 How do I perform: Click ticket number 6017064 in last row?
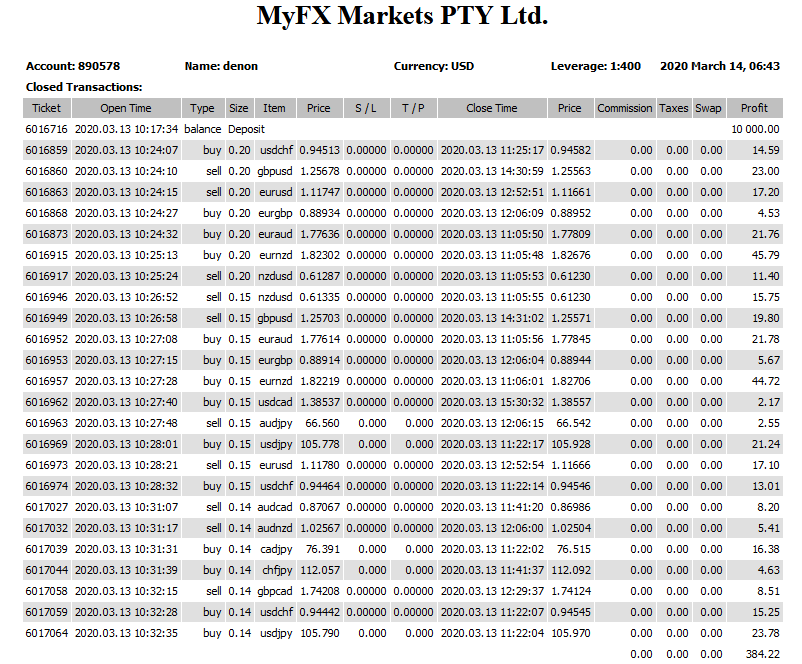tap(46, 633)
